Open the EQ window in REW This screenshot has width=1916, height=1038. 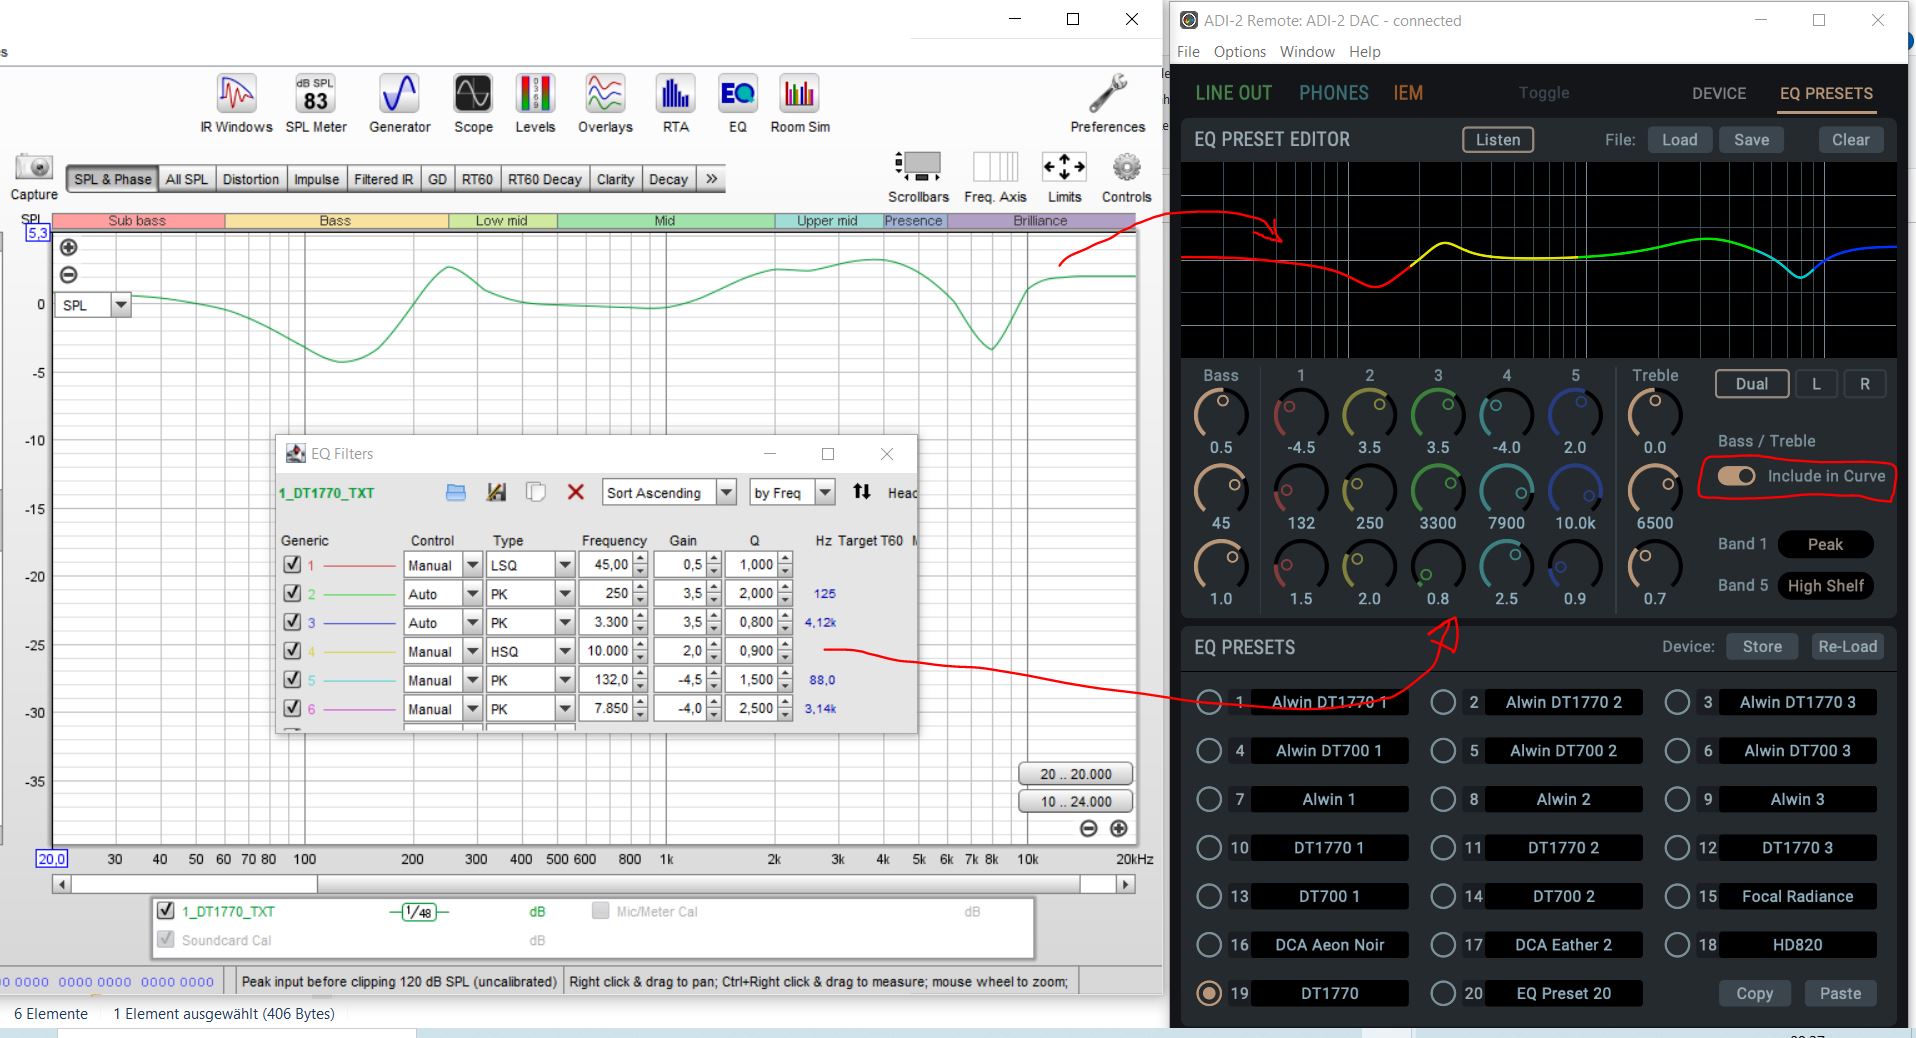tap(737, 104)
